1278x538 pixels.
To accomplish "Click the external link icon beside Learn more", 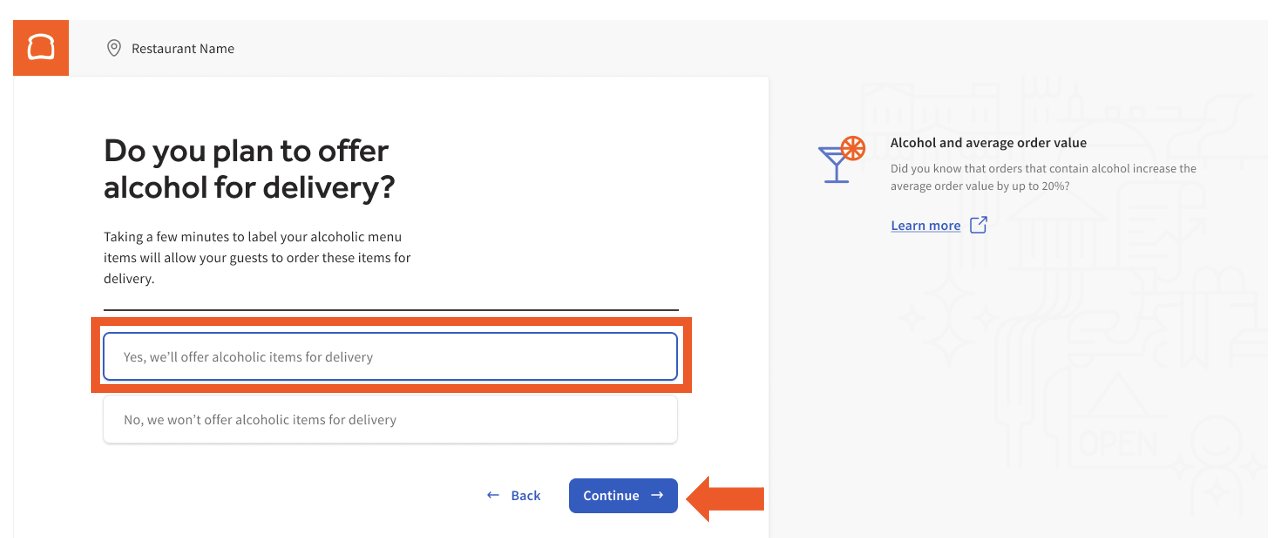I will 979,225.
